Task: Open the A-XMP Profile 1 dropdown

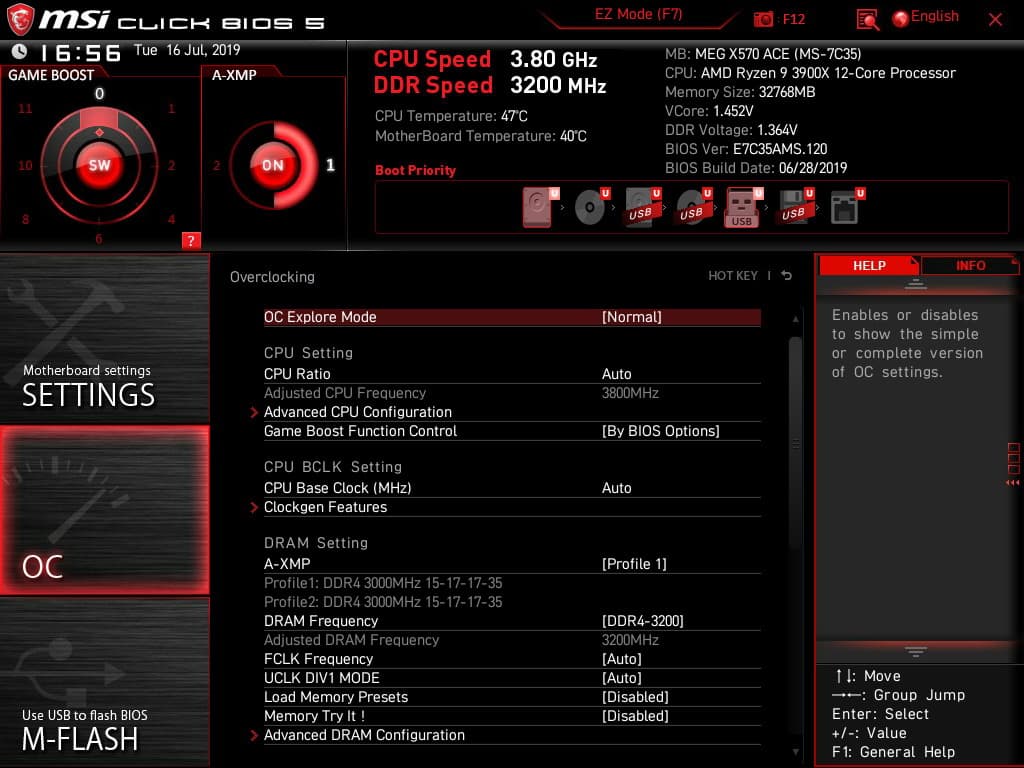Action: coord(634,564)
